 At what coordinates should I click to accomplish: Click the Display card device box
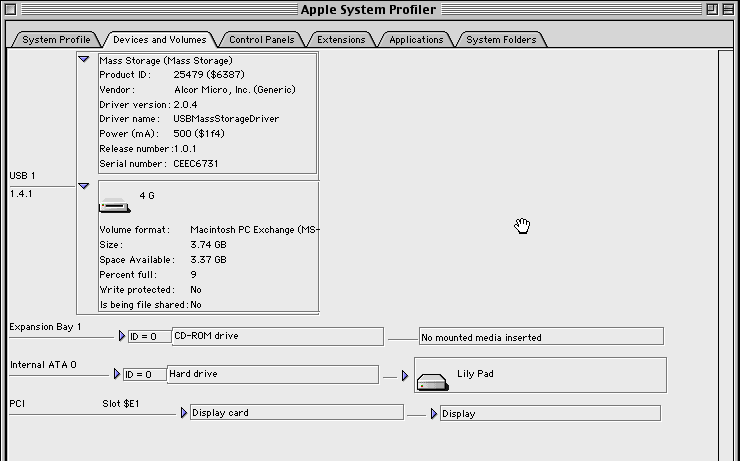pyautogui.click(x=297, y=412)
